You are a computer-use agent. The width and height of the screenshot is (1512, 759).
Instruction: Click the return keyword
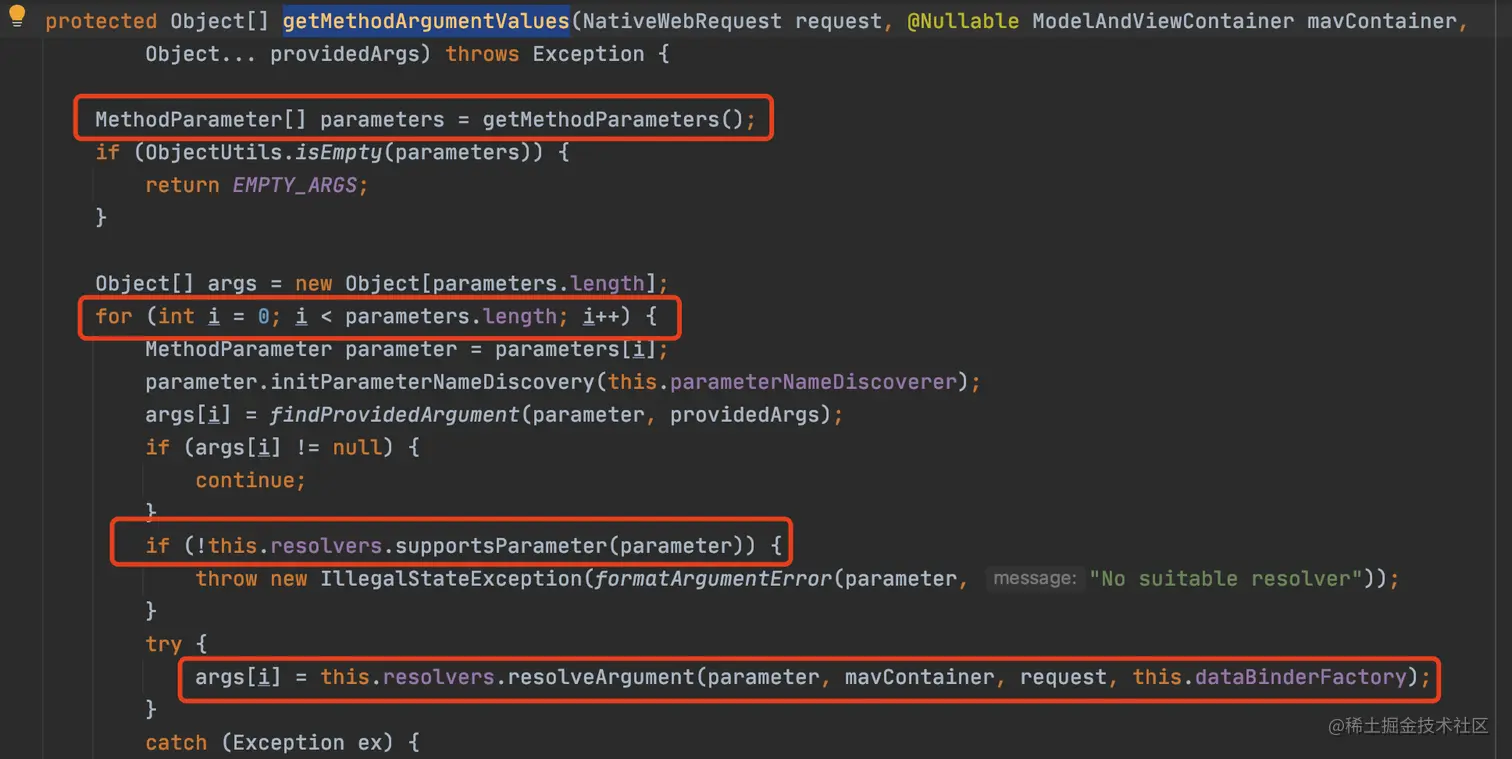coord(183,185)
